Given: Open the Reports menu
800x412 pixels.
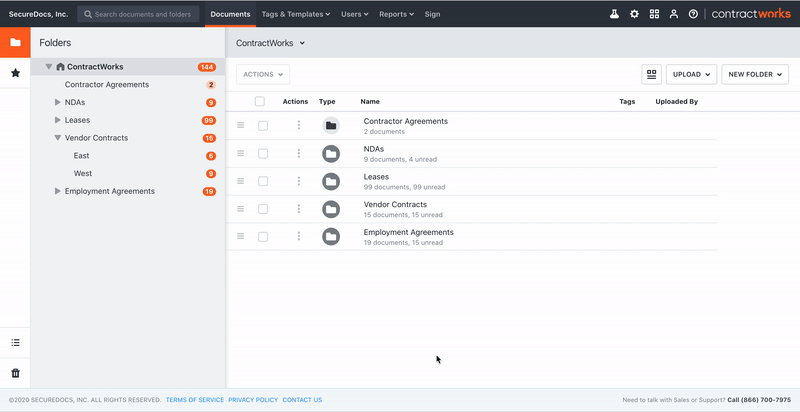Looking at the screenshot, I should click(396, 14).
